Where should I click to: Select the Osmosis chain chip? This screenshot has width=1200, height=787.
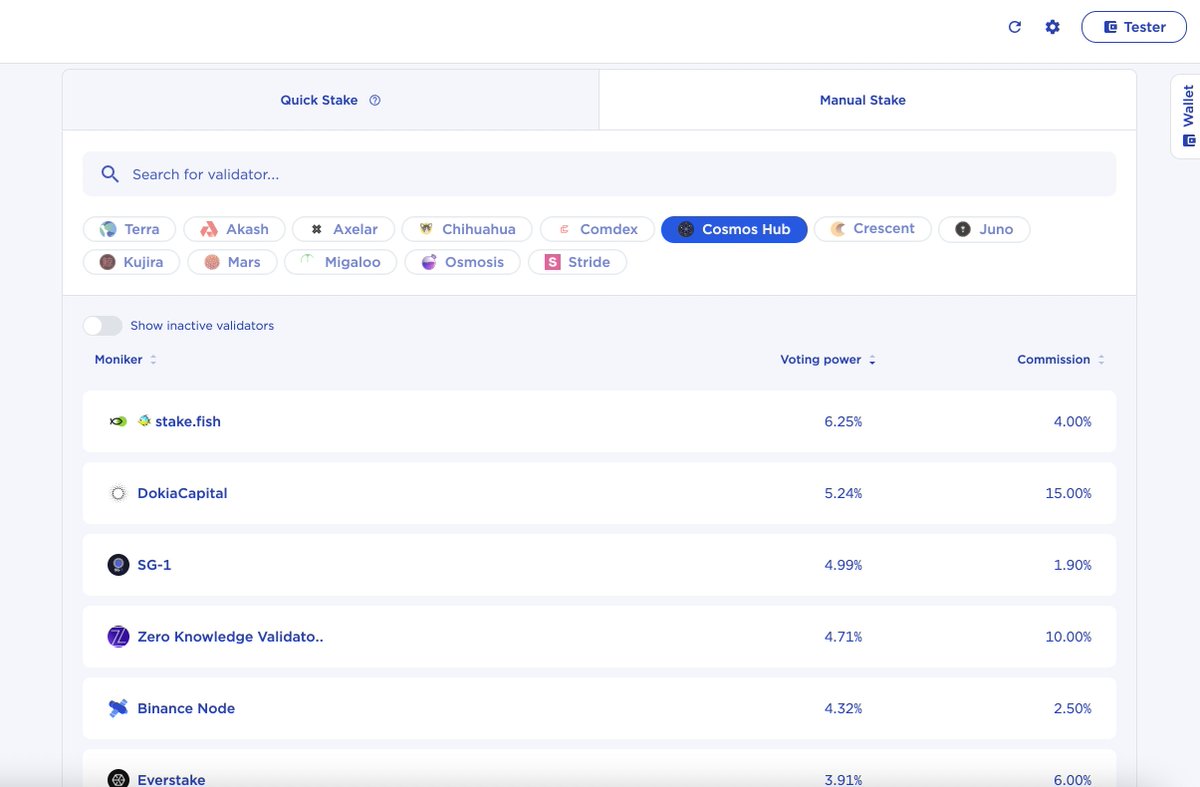462,262
